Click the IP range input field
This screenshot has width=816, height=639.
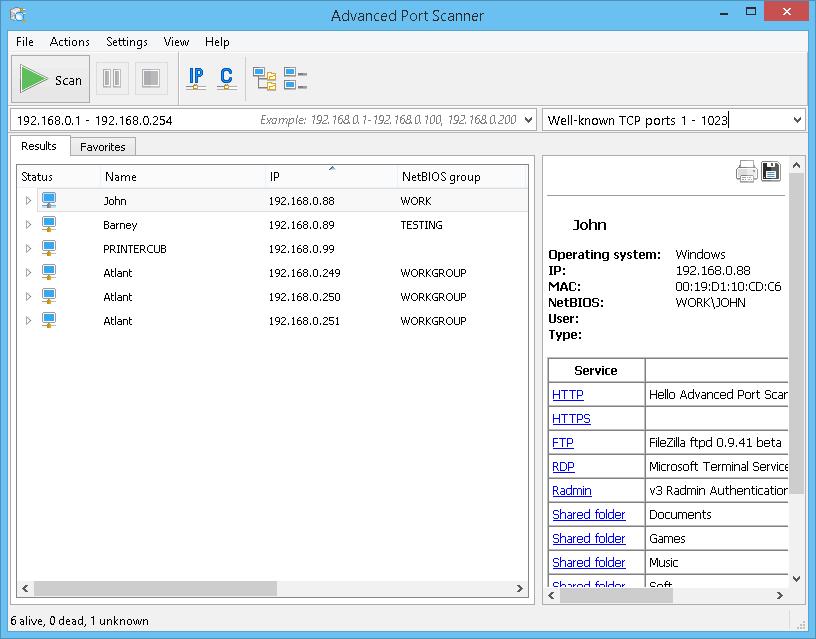130,120
